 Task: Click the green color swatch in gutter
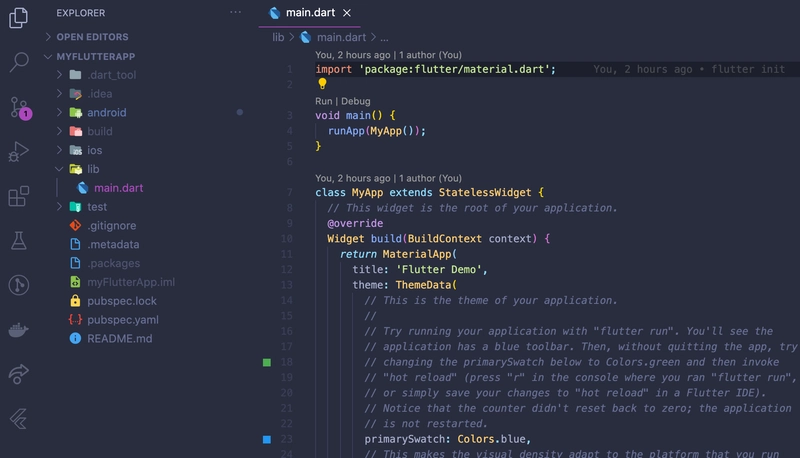click(267, 362)
